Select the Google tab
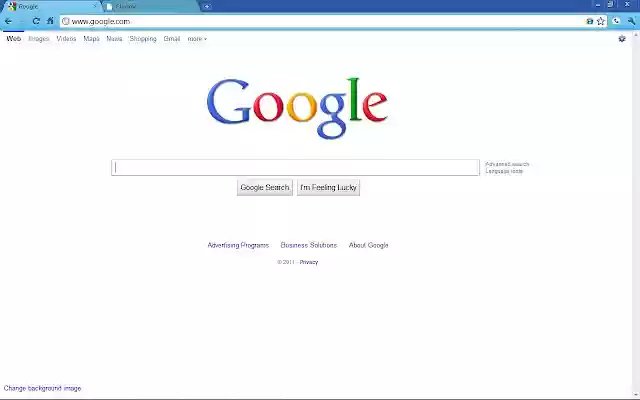The height and width of the screenshot is (400, 640). click(x=51, y=7)
